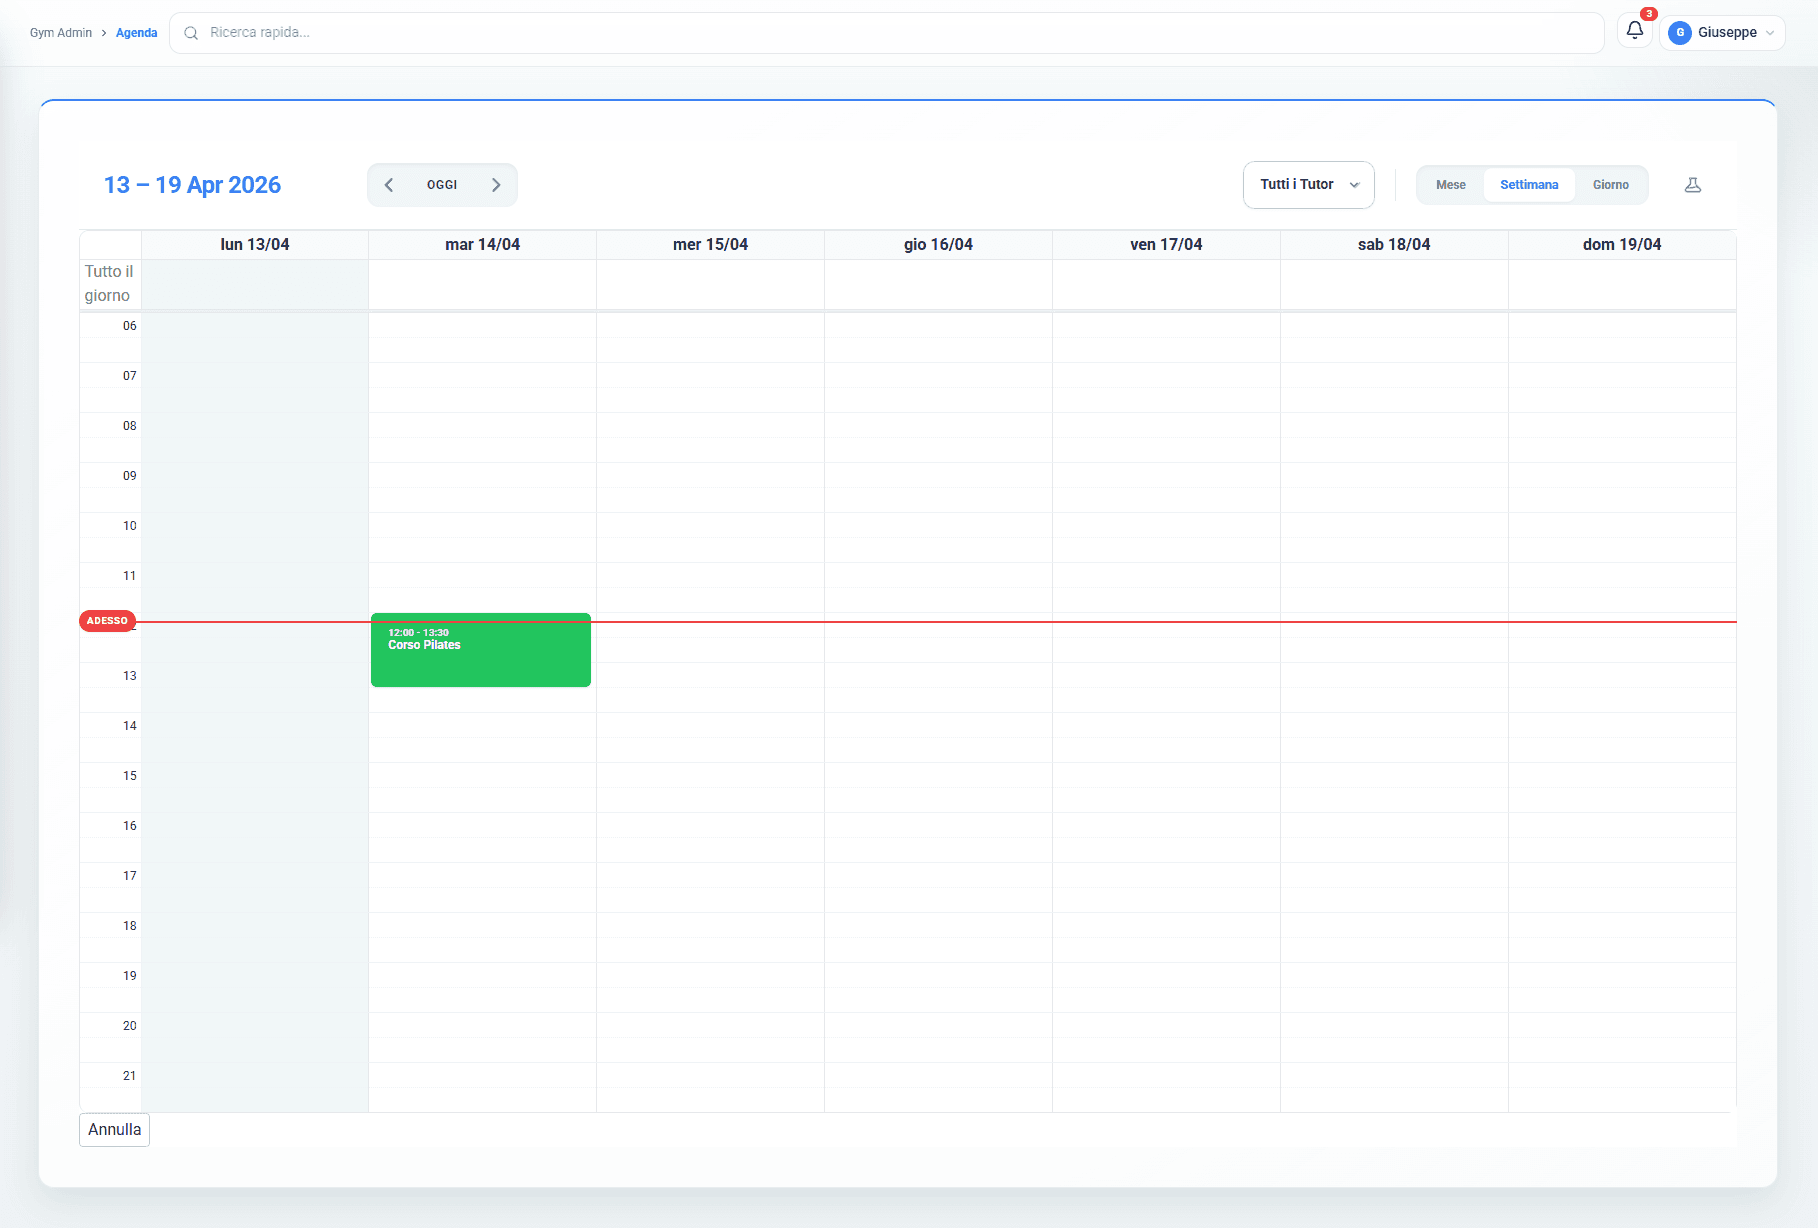Click Giuseppe's avatar icon

coord(1680,33)
